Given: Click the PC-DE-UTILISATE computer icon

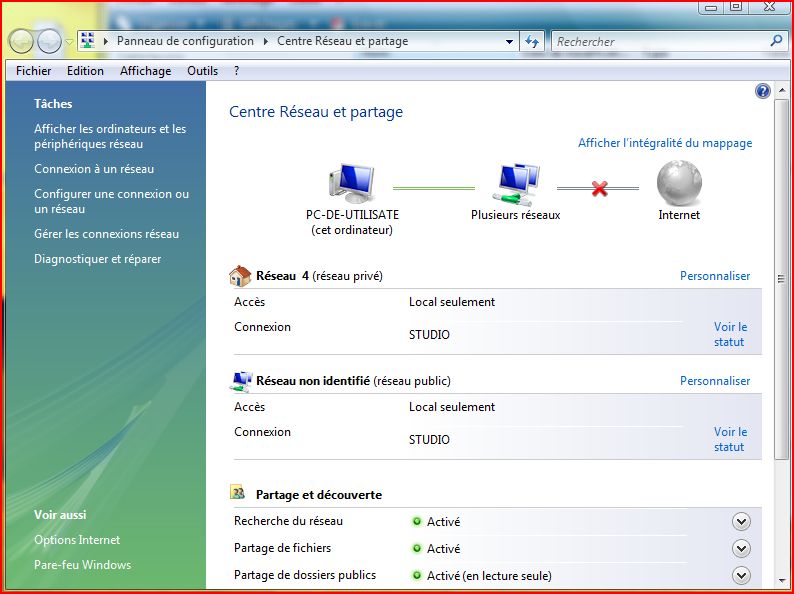Looking at the screenshot, I should [x=351, y=185].
